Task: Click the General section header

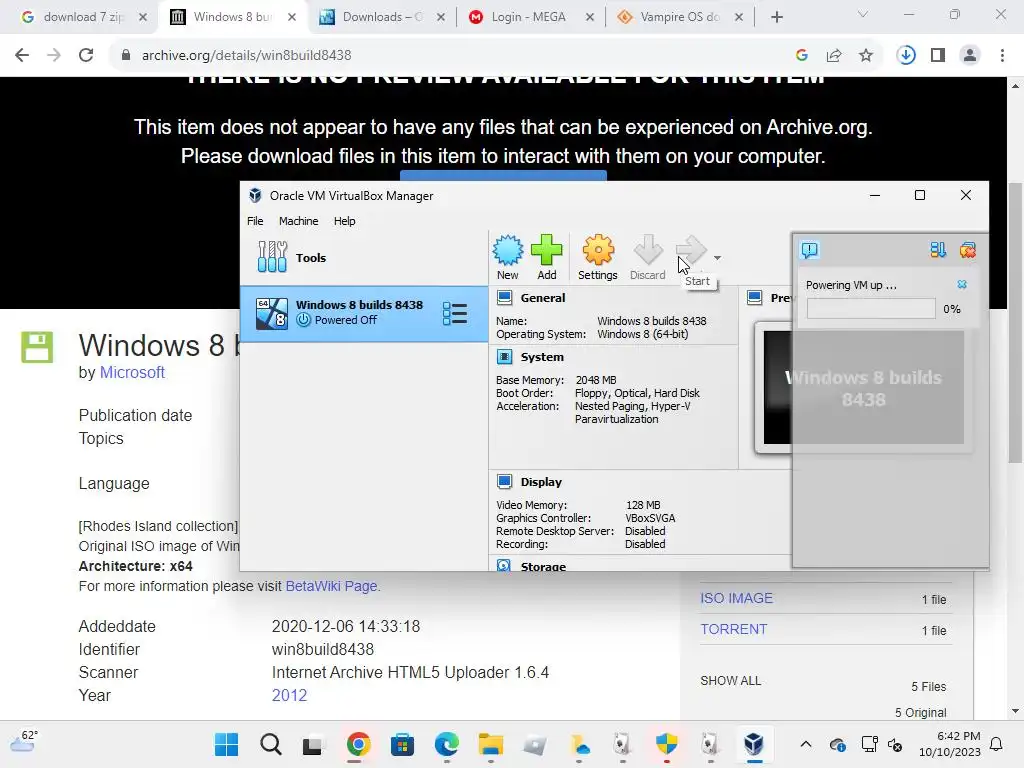Action: coord(542,298)
